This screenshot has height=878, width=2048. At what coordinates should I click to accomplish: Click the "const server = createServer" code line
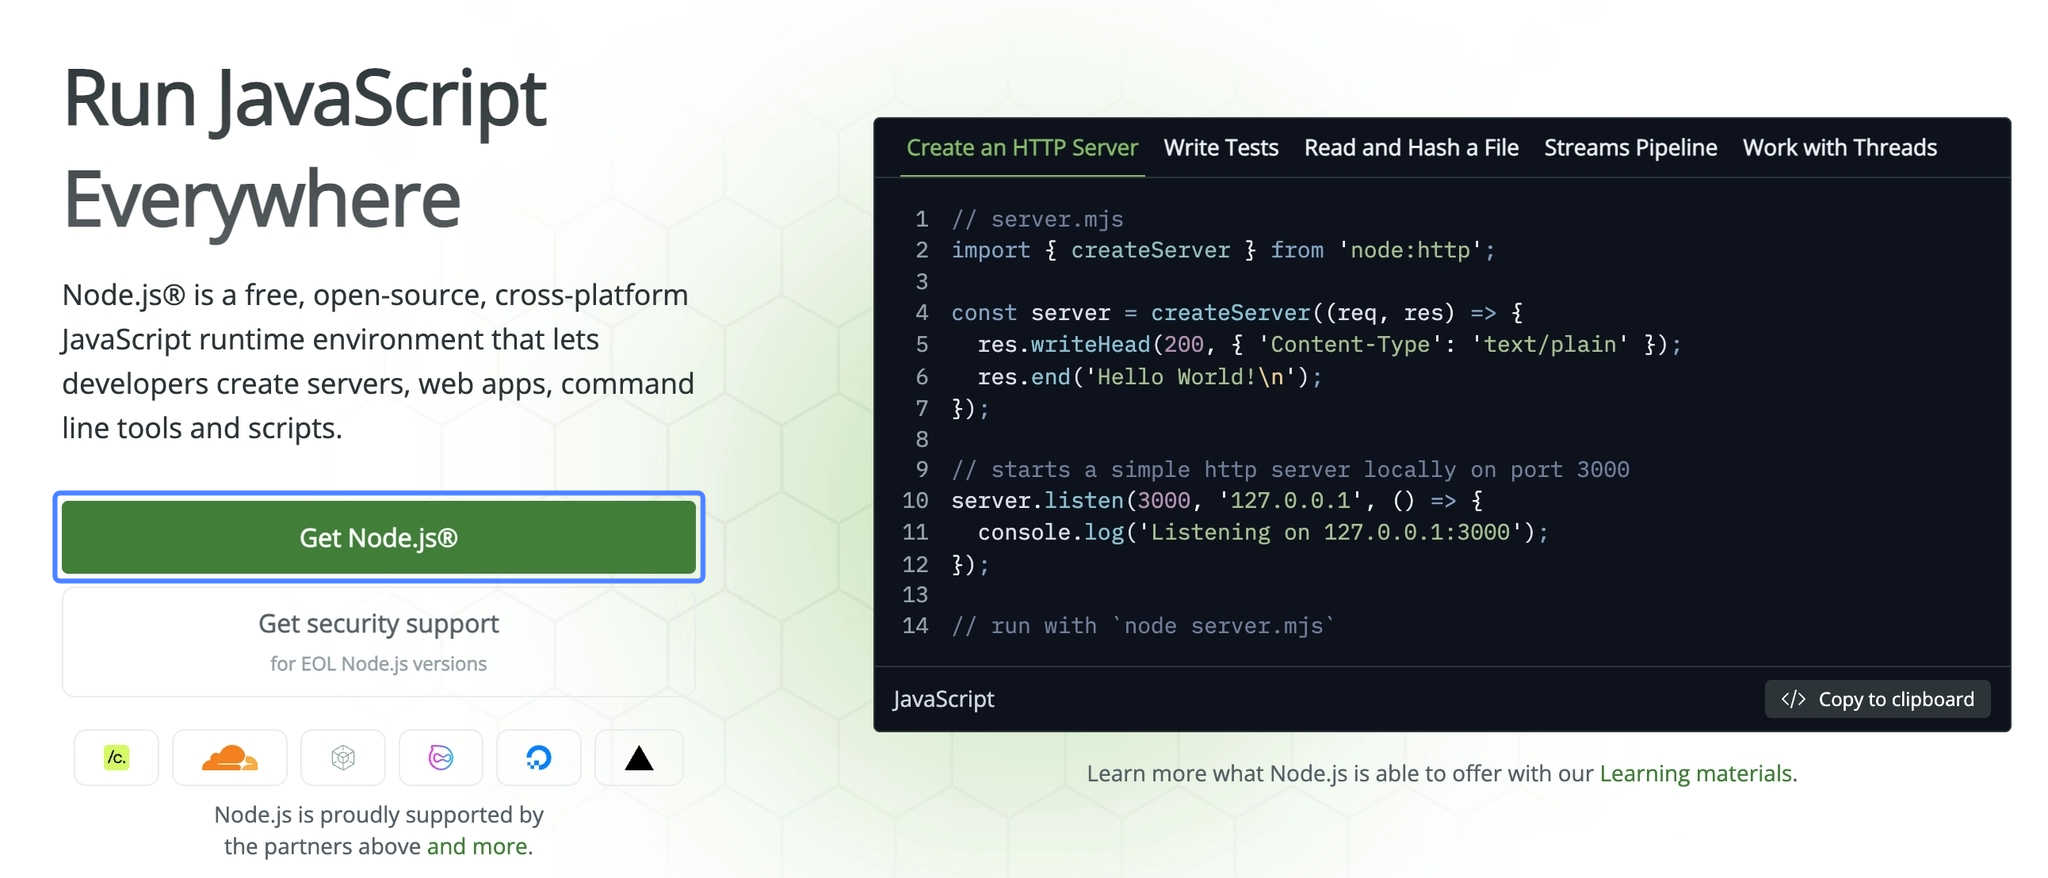point(1237,313)
